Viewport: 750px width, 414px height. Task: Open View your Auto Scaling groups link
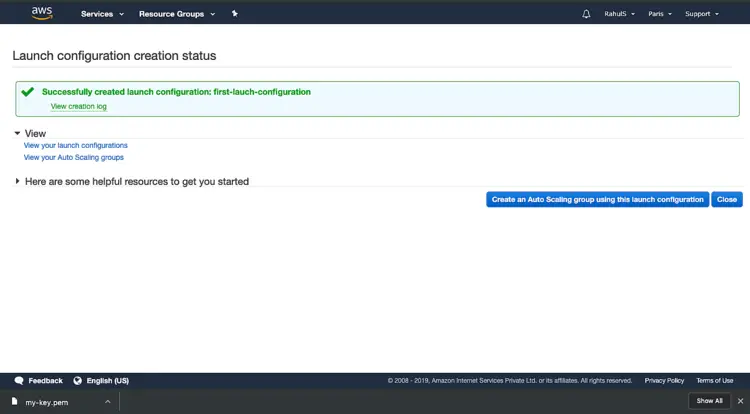click(x=74, y=157)
